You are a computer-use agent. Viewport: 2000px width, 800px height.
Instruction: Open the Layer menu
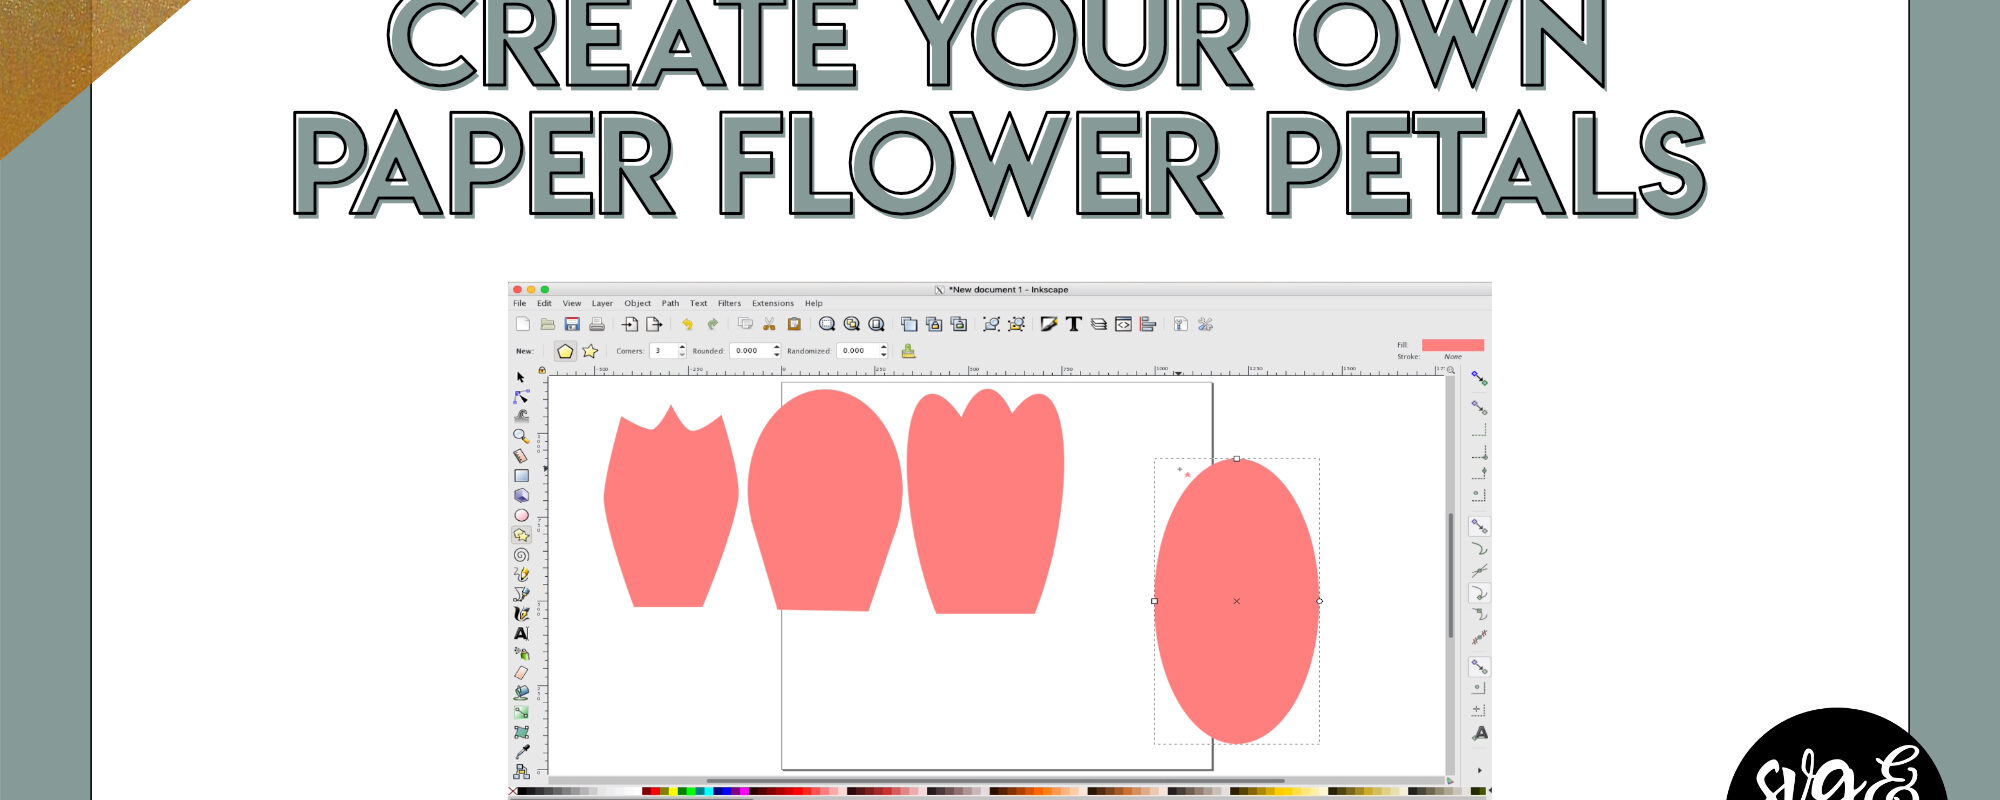tap(602, 303)
